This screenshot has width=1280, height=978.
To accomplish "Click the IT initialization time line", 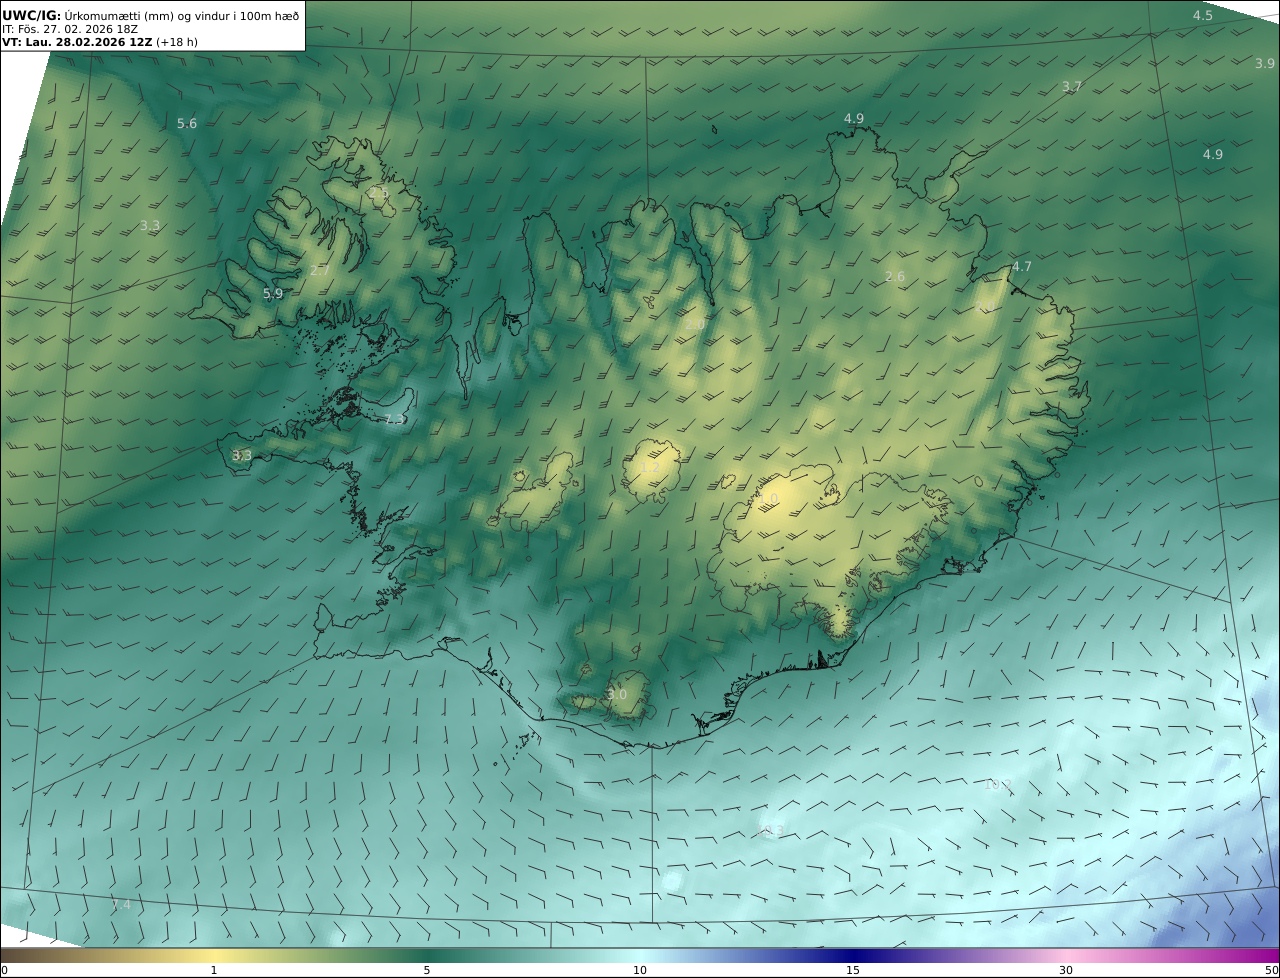I will tap(70, 28).
